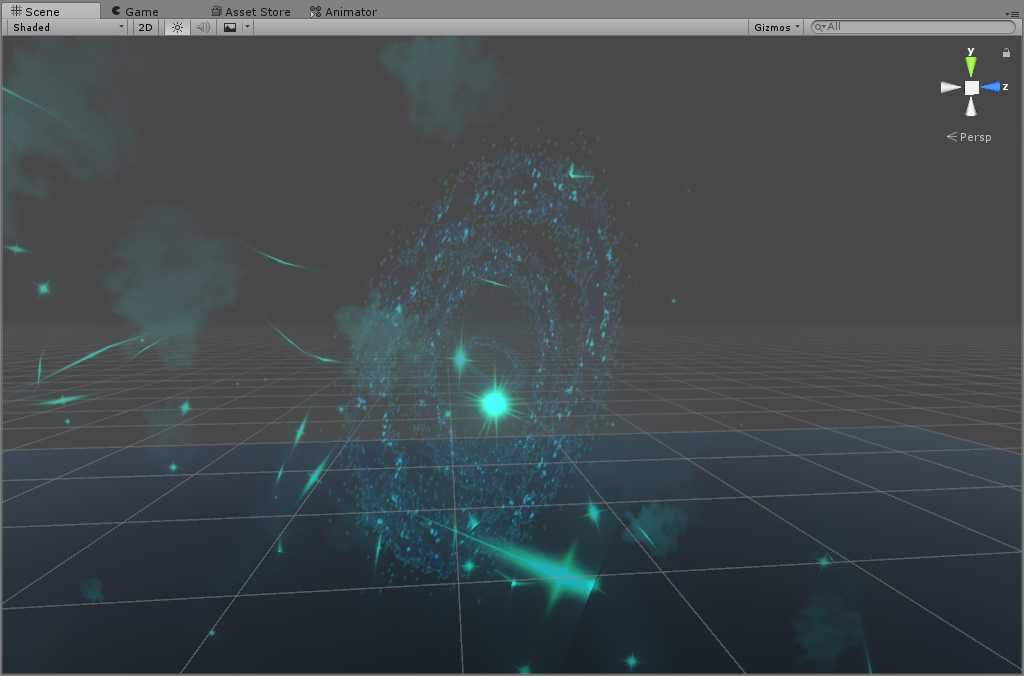Switch to the Game tab
Screen dimensions: 1024x676
pos(135,11)
